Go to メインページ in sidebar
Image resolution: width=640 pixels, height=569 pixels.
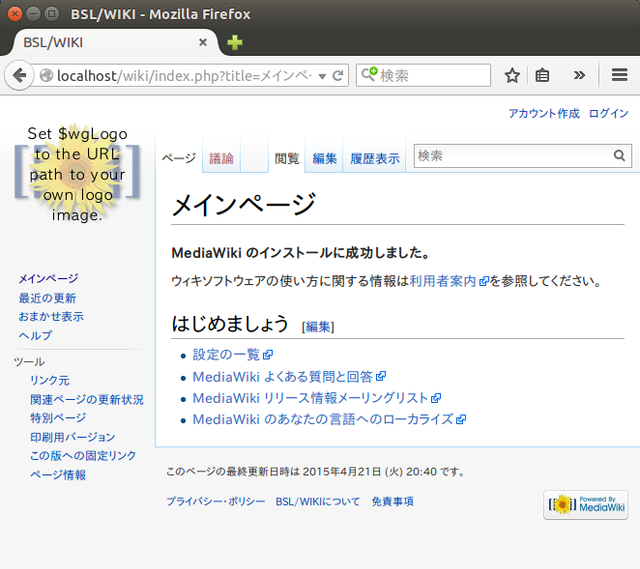point(48,279)
